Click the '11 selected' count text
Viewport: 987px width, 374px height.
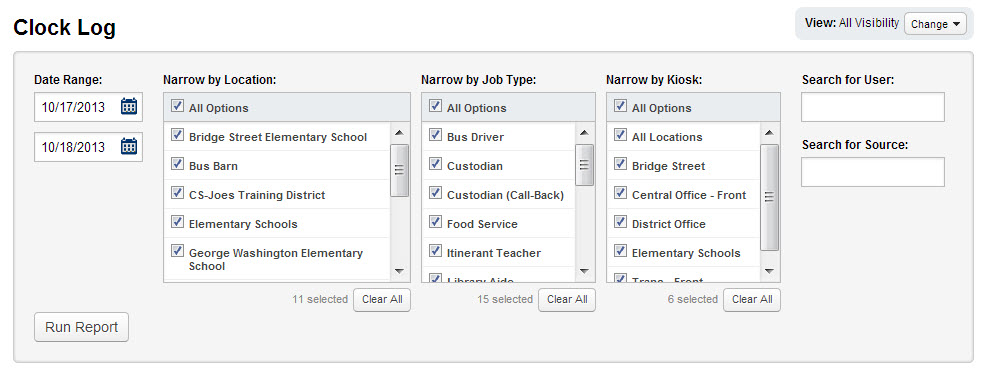[320, 300]
